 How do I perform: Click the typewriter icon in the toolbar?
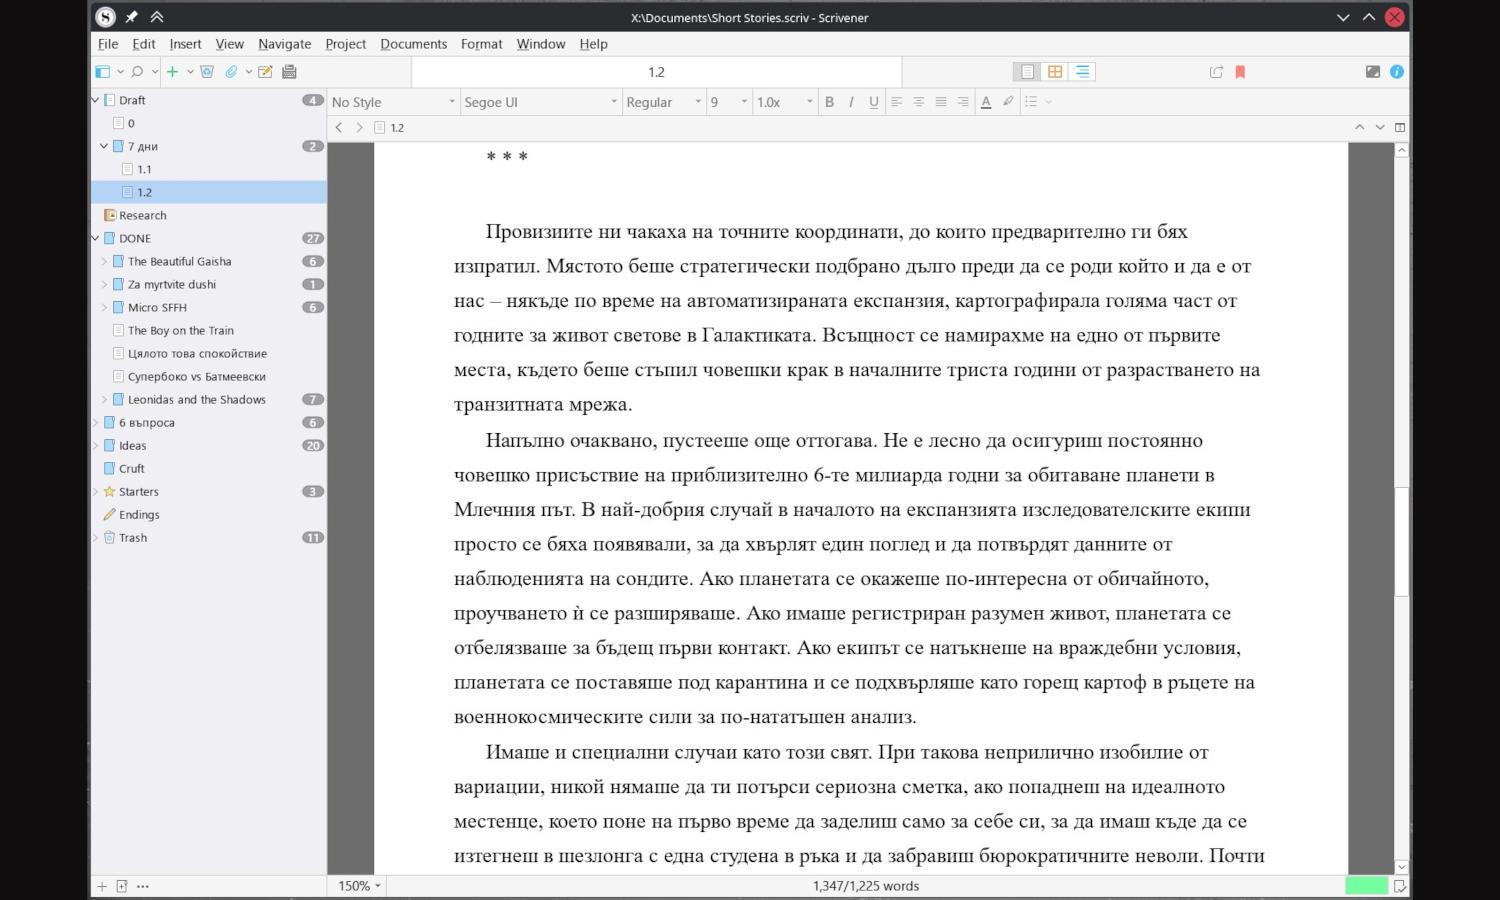click(x=289, y=72)
